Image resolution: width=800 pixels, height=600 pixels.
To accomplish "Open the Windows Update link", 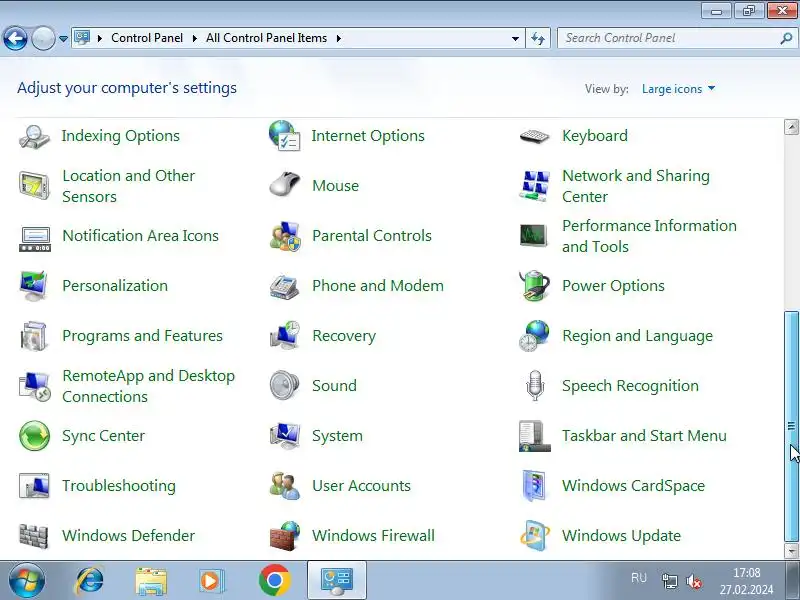I will coord(621,536).
